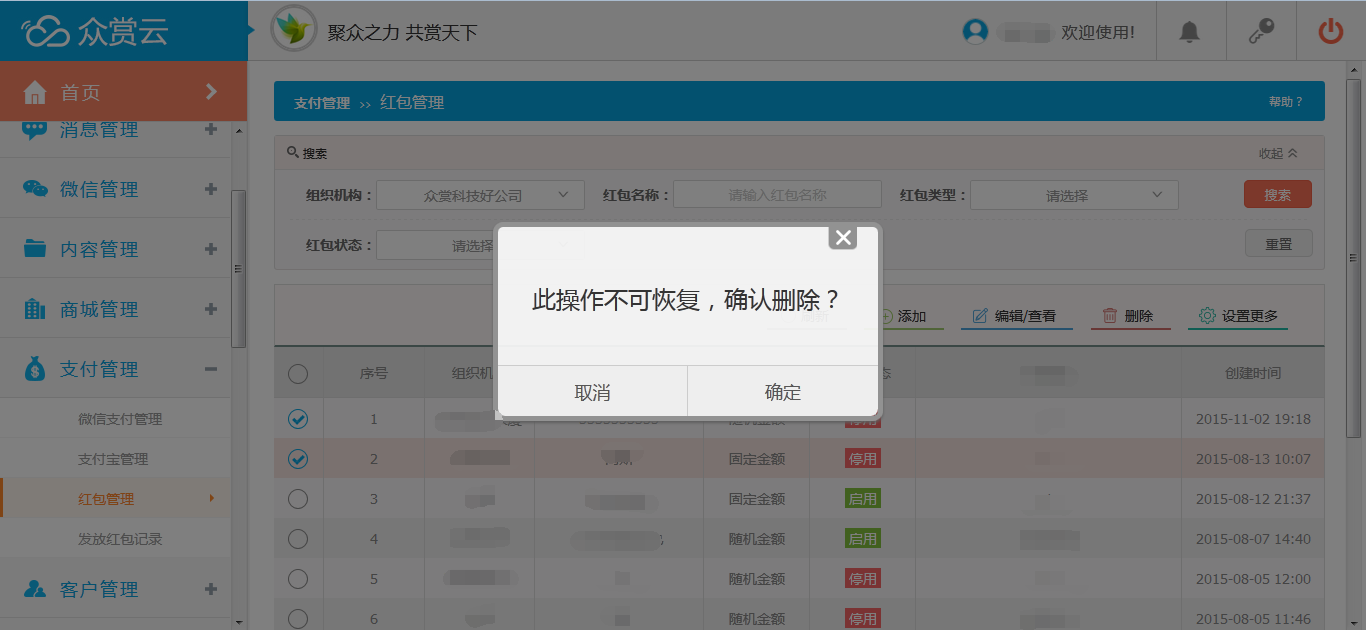This screenshot has width=1366, height=630.
Task: Click the 重置 reset button
Action: pyautogui.click(x=1278, y=244)
